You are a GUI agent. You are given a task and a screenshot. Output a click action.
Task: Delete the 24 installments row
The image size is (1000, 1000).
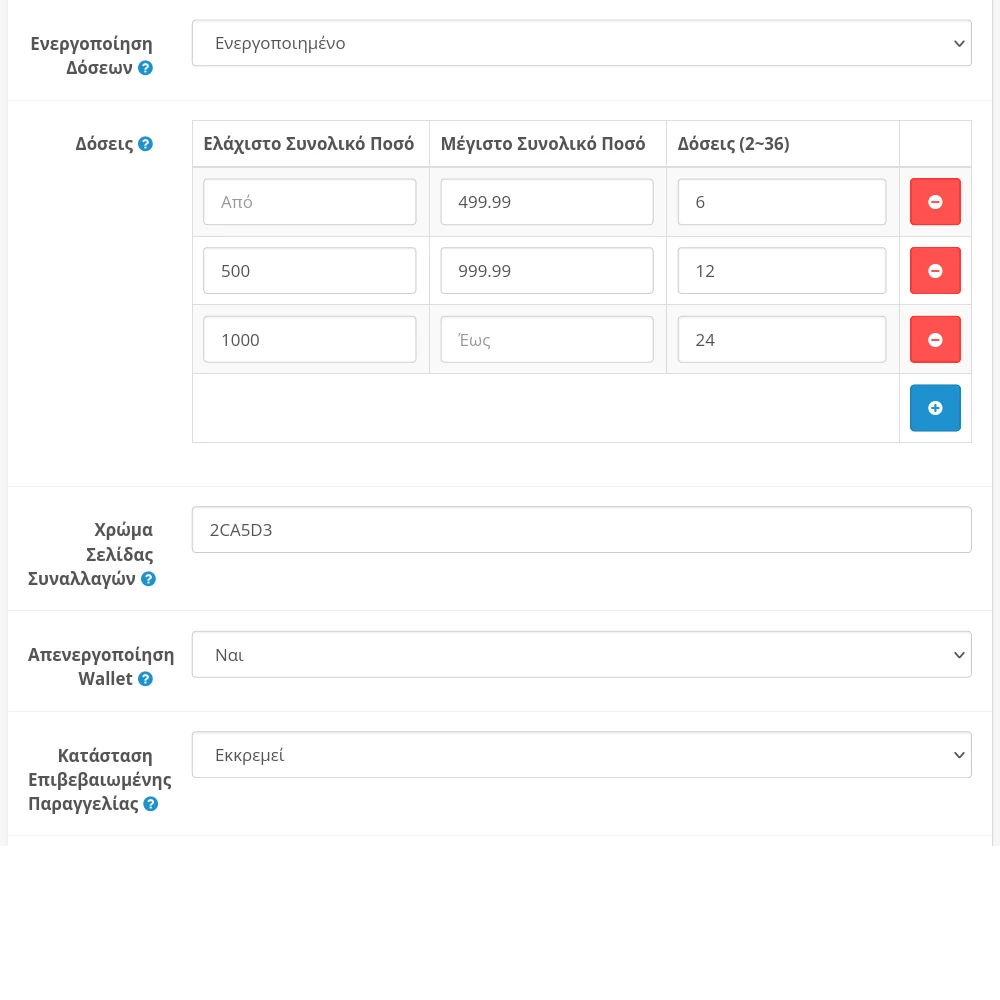pyautogui.click(x=935, y=340)
